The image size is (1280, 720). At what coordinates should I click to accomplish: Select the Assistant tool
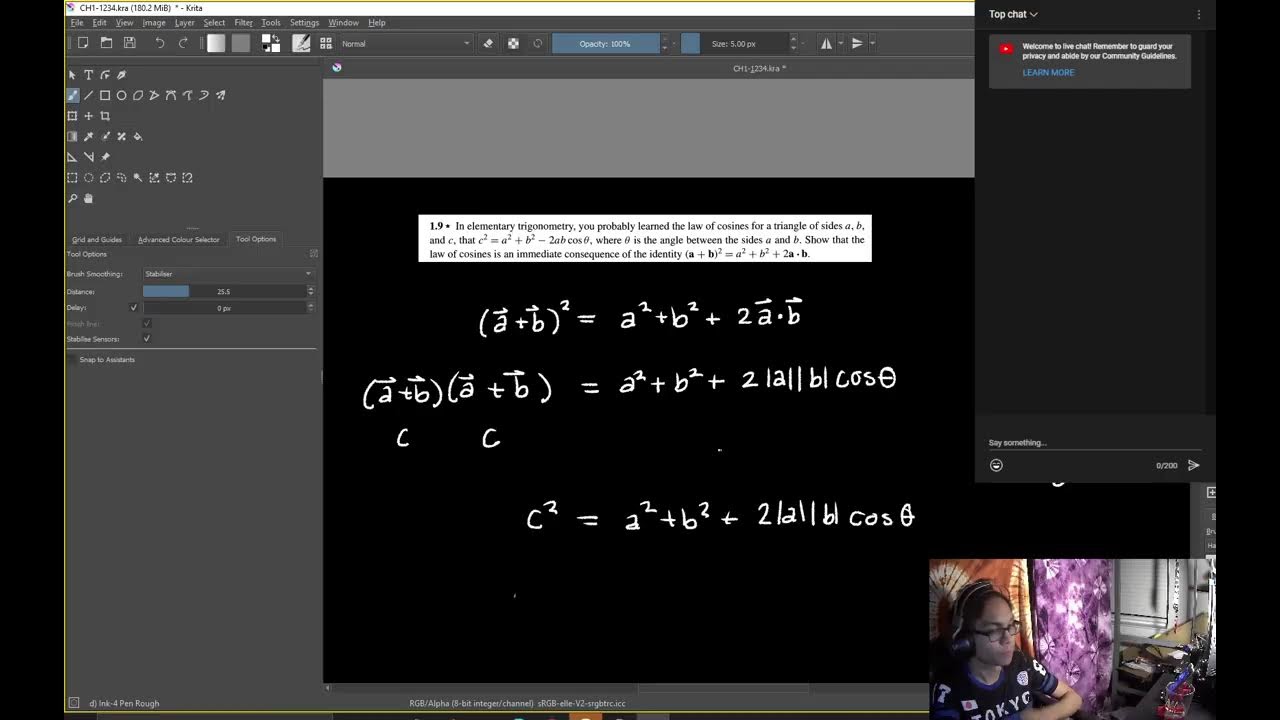[x=72, y=157]
